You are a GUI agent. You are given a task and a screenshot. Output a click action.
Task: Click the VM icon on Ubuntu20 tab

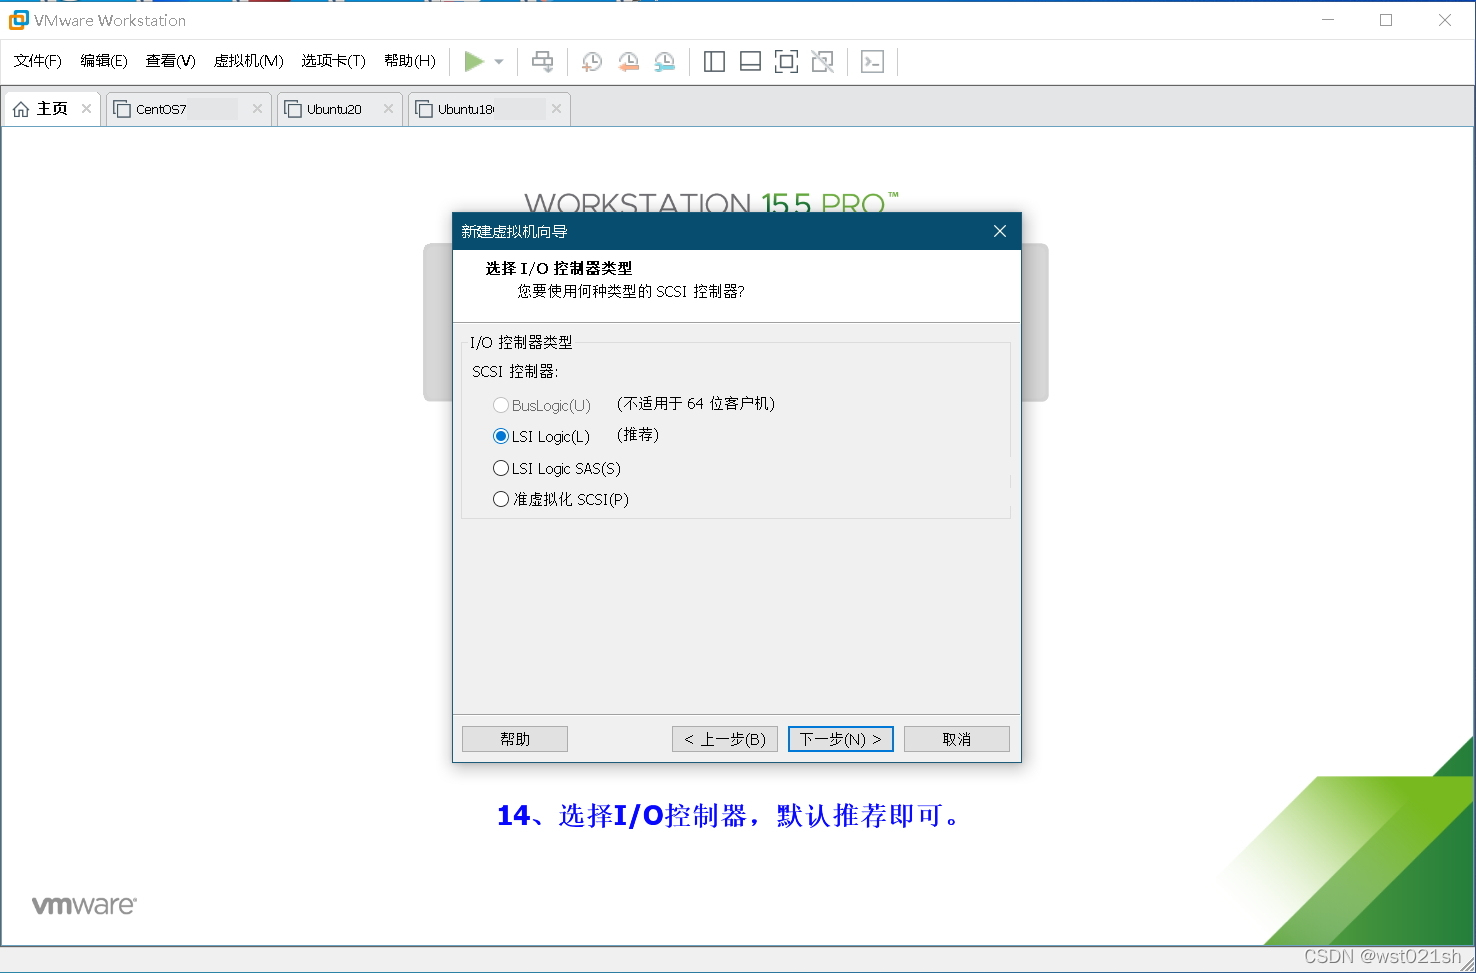tap(293, 109)
